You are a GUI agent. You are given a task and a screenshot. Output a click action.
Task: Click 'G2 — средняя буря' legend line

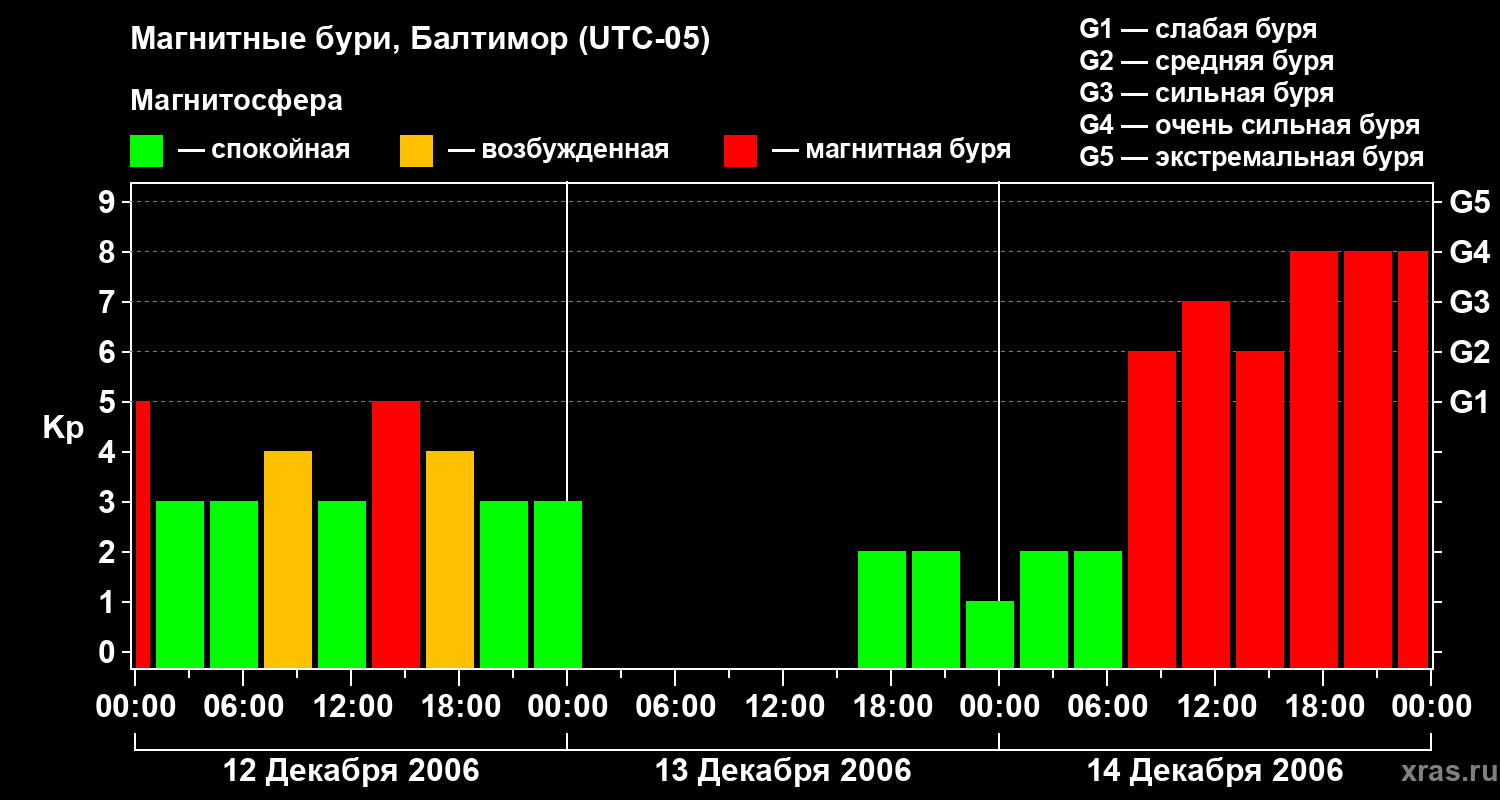click(1206, 61)
